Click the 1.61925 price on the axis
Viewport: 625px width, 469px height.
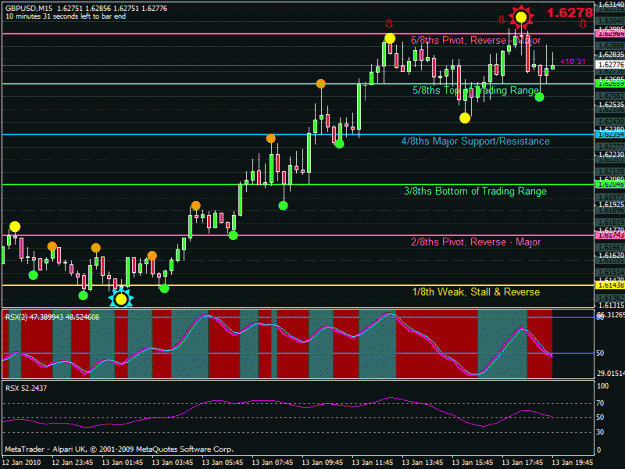point(611,205)
